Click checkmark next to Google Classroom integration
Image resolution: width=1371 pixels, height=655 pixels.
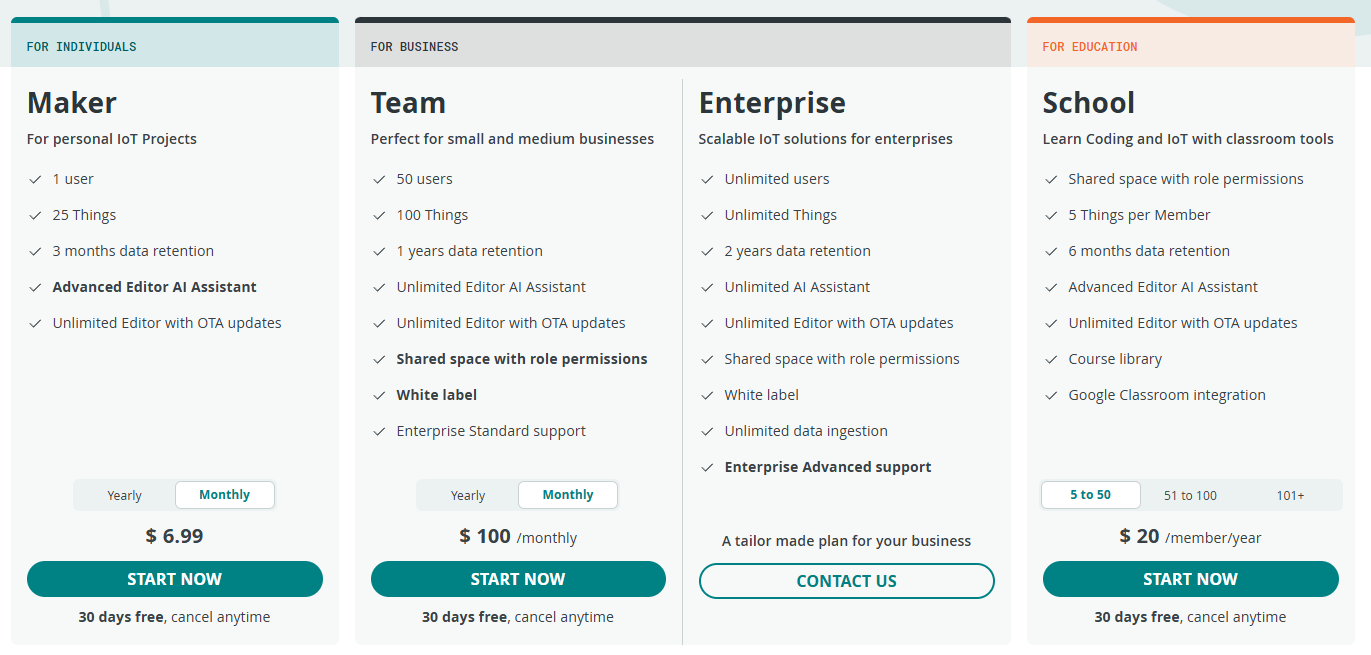pyautogui.click(x=1051, y=395)
